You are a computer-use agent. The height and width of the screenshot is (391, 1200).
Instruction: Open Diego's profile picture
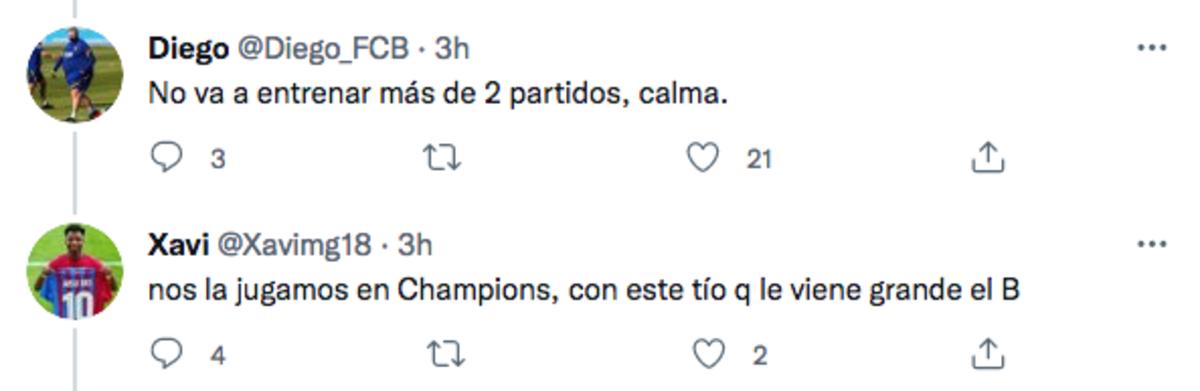75,75
